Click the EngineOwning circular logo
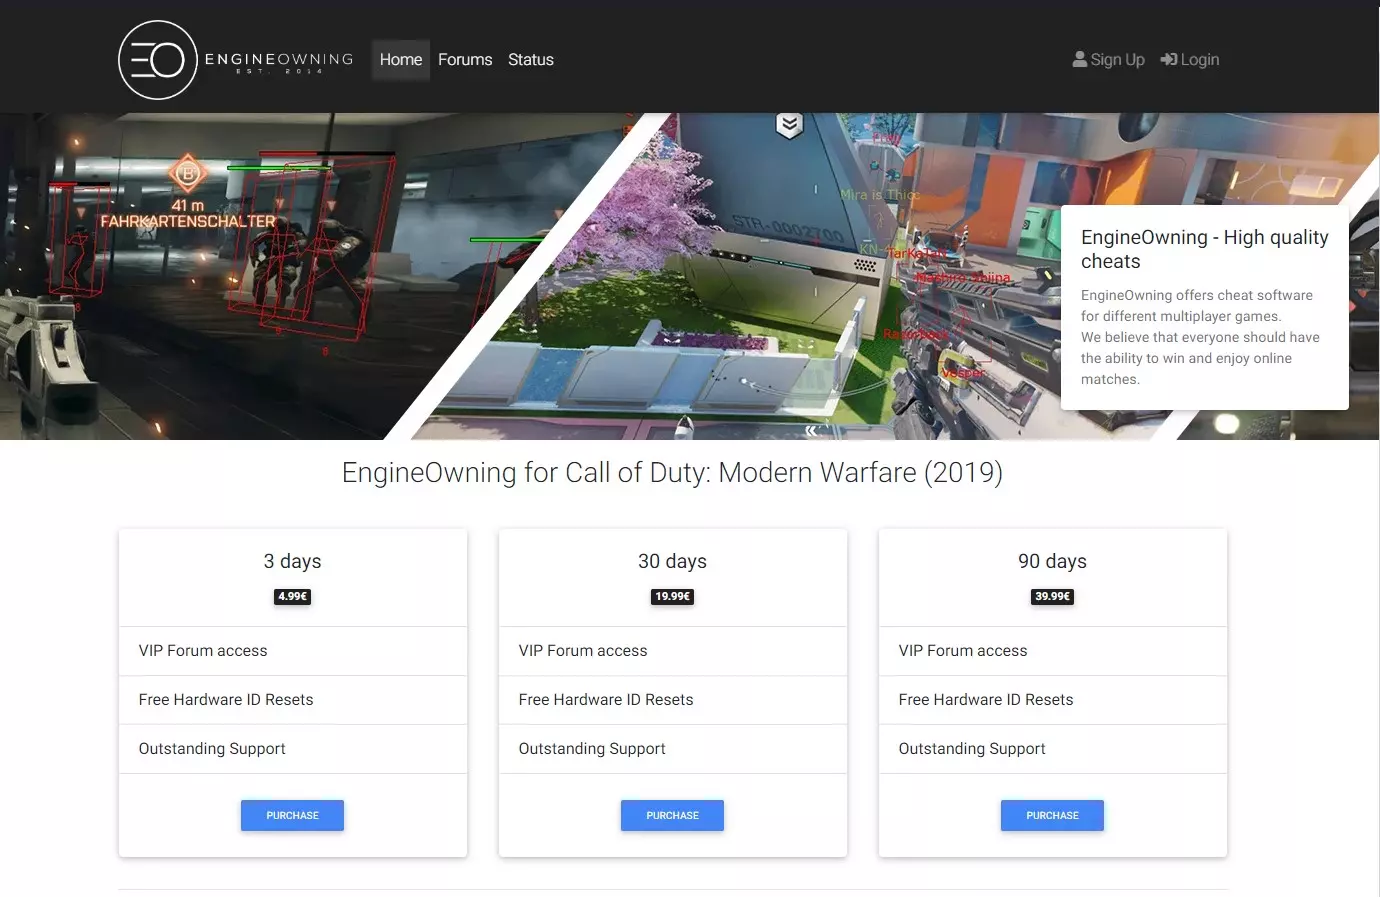 158,60
